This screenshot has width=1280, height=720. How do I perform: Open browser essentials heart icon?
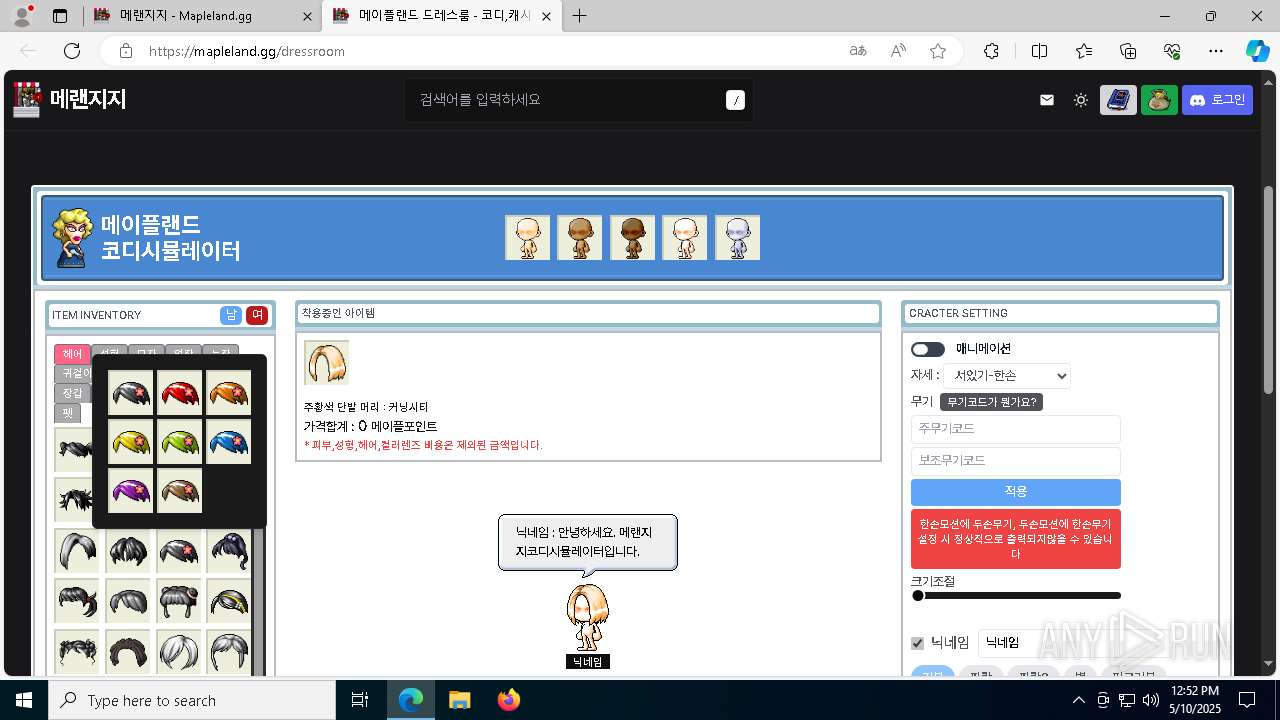tap(1172, 51)
